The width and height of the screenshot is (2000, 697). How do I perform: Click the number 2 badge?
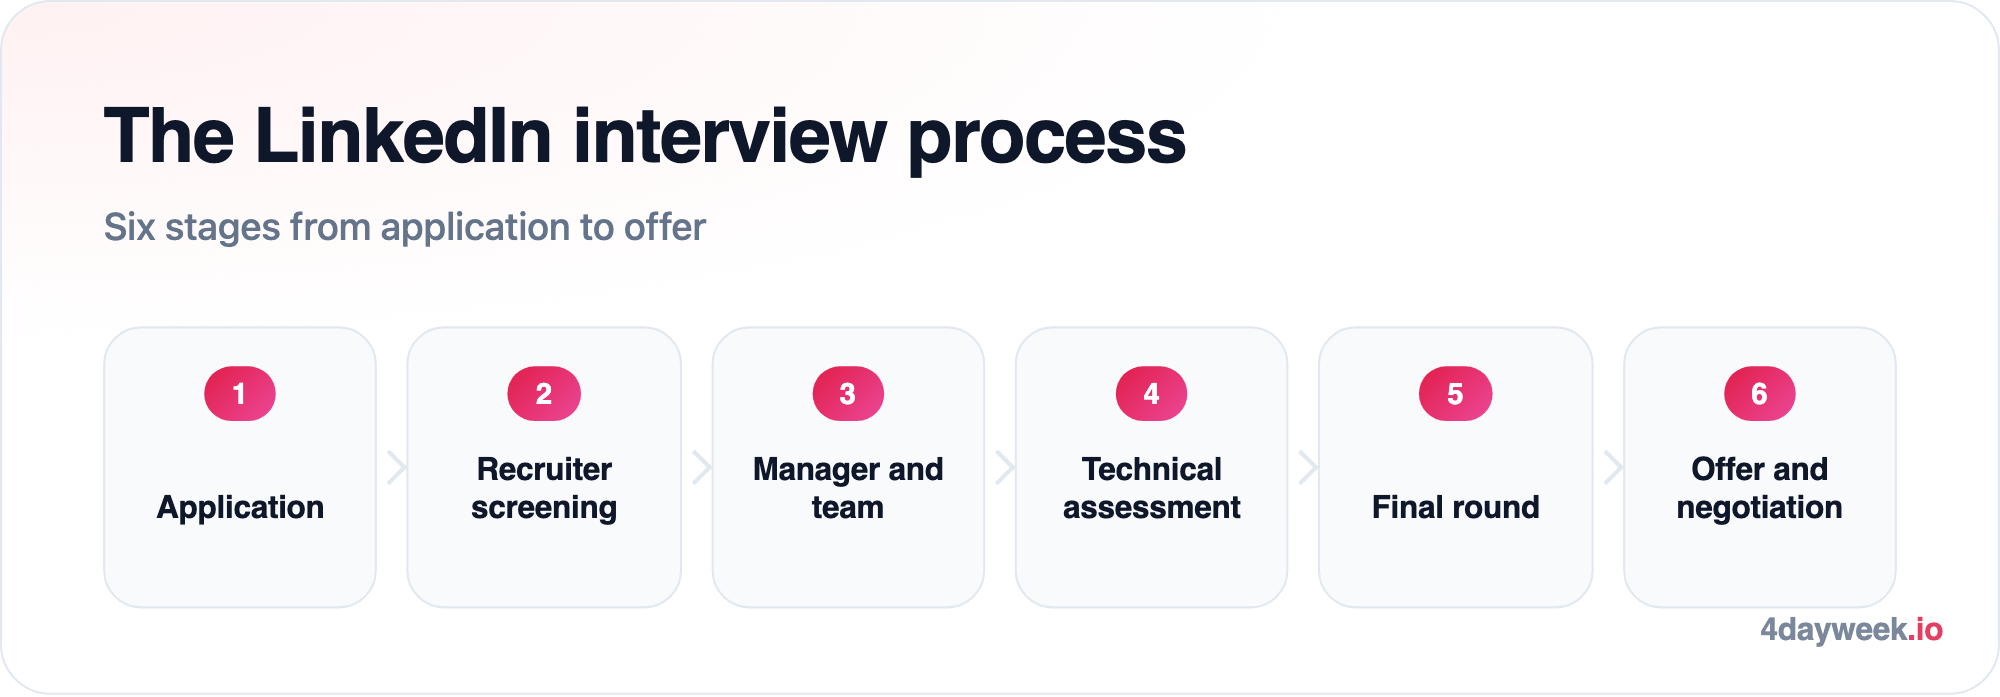tap(544, 394)
